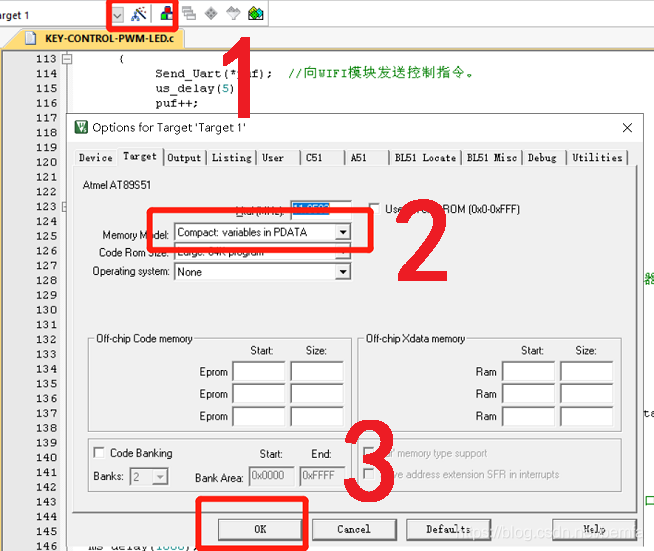The image size is (654, 551).
Task: Click the us_delay(5) code on line 115
Action: click(x=195, y=88)
